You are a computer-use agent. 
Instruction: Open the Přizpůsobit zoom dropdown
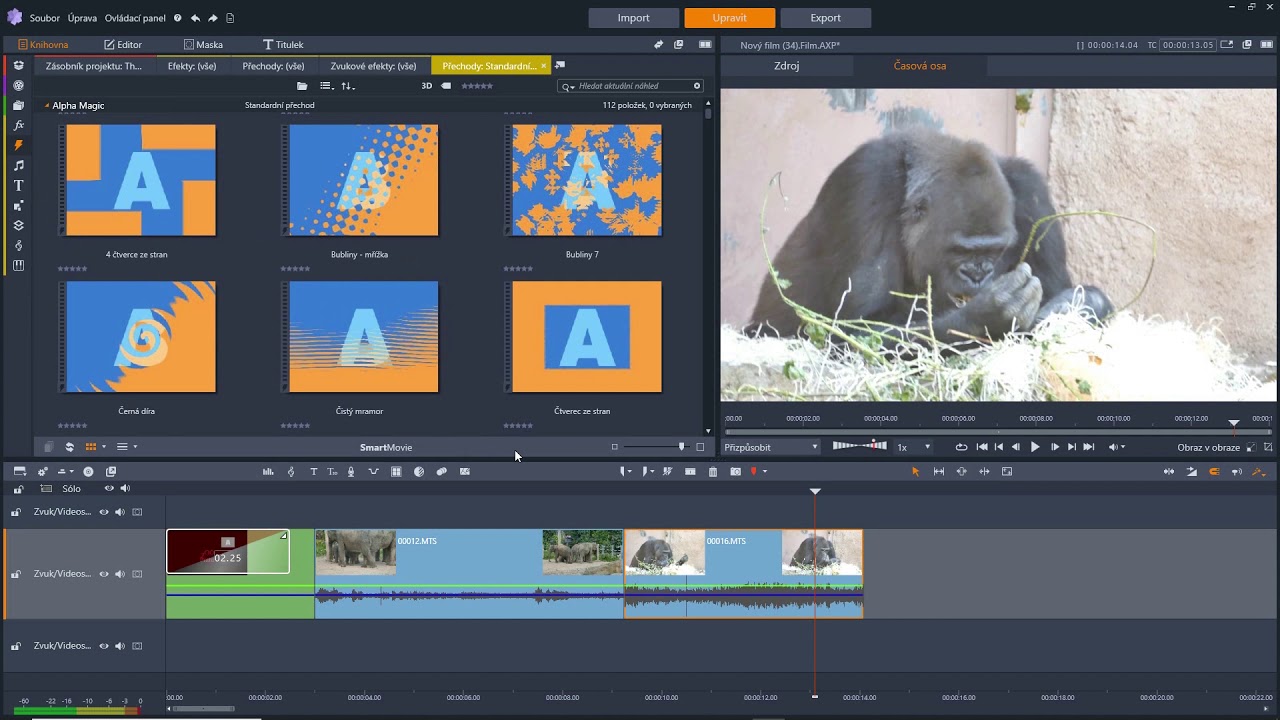click(771, 447)
